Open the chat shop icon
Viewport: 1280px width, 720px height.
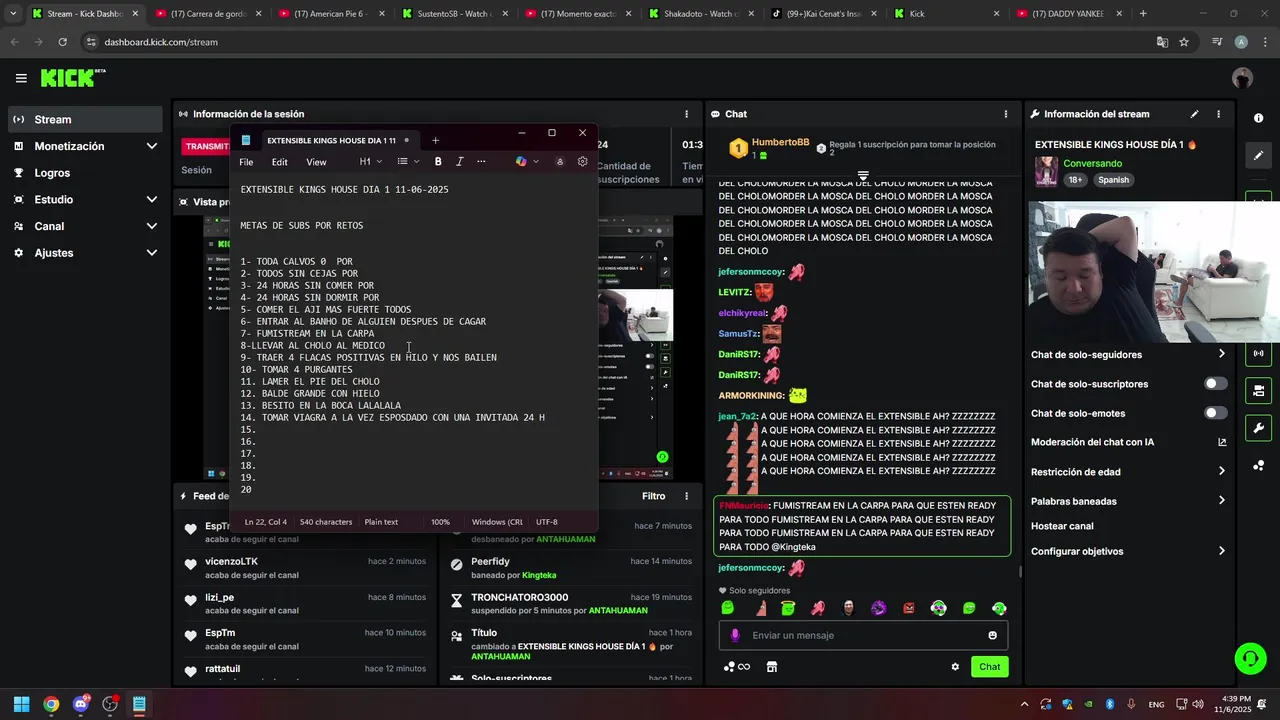(772, 667)
